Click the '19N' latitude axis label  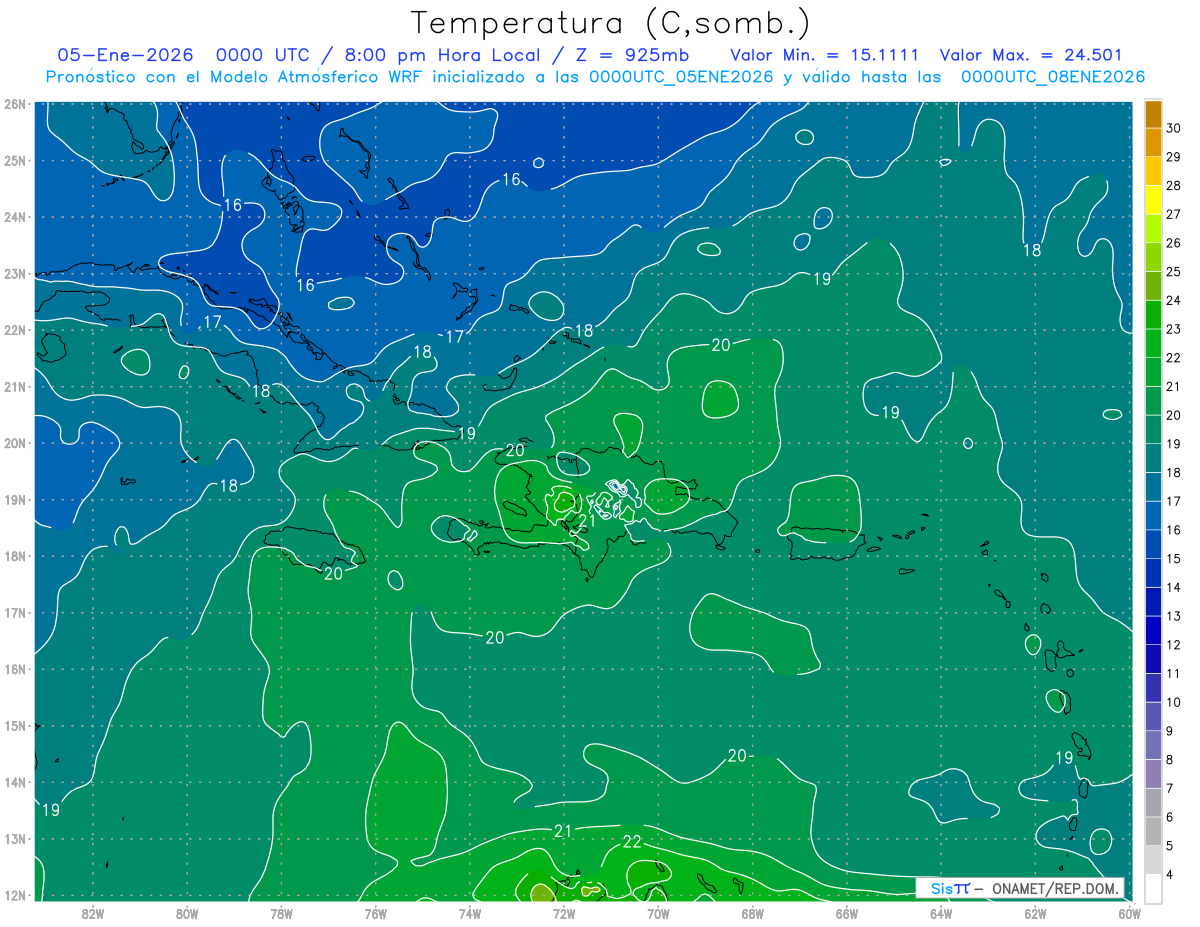pyautogui.click(x=14, y=500)
